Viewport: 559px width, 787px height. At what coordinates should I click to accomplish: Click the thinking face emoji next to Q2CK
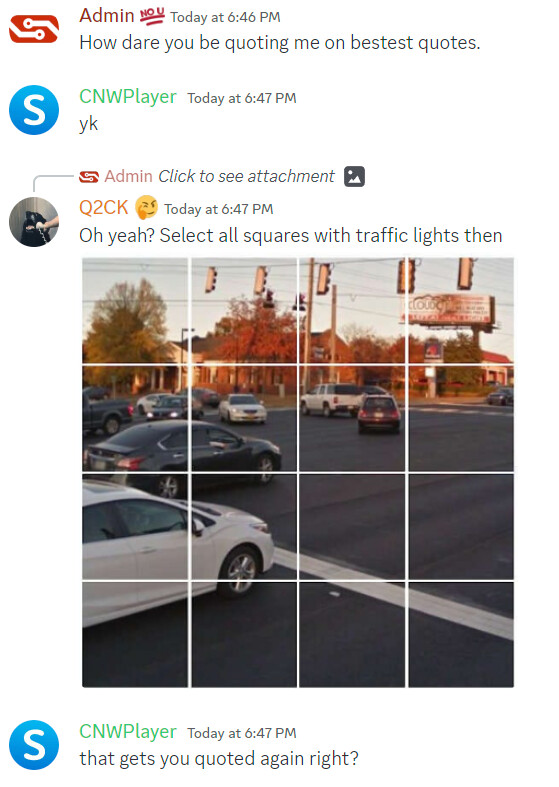click(147, 207)
